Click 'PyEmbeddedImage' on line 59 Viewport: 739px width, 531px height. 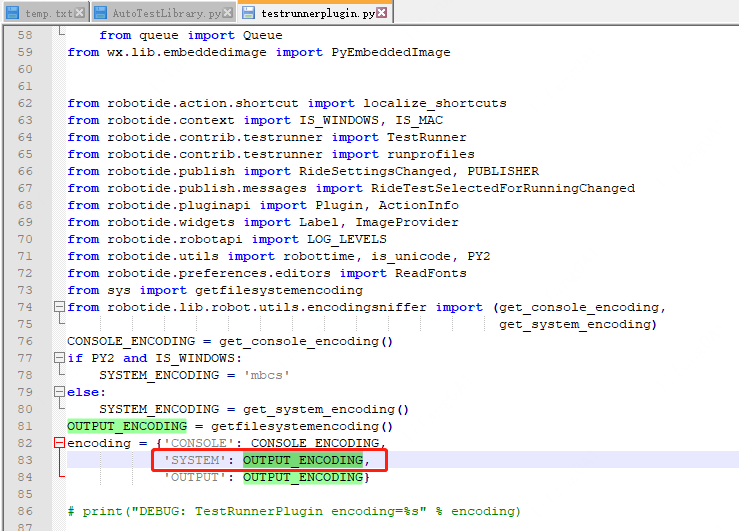[391, 52]
